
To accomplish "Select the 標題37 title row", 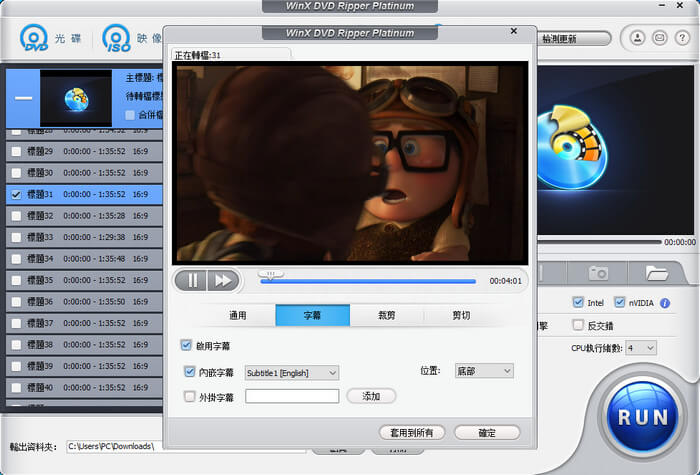I will [x=84, y=323].
